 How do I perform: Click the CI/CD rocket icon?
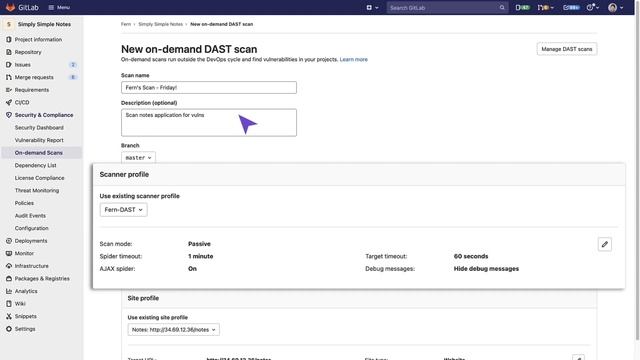9,102
